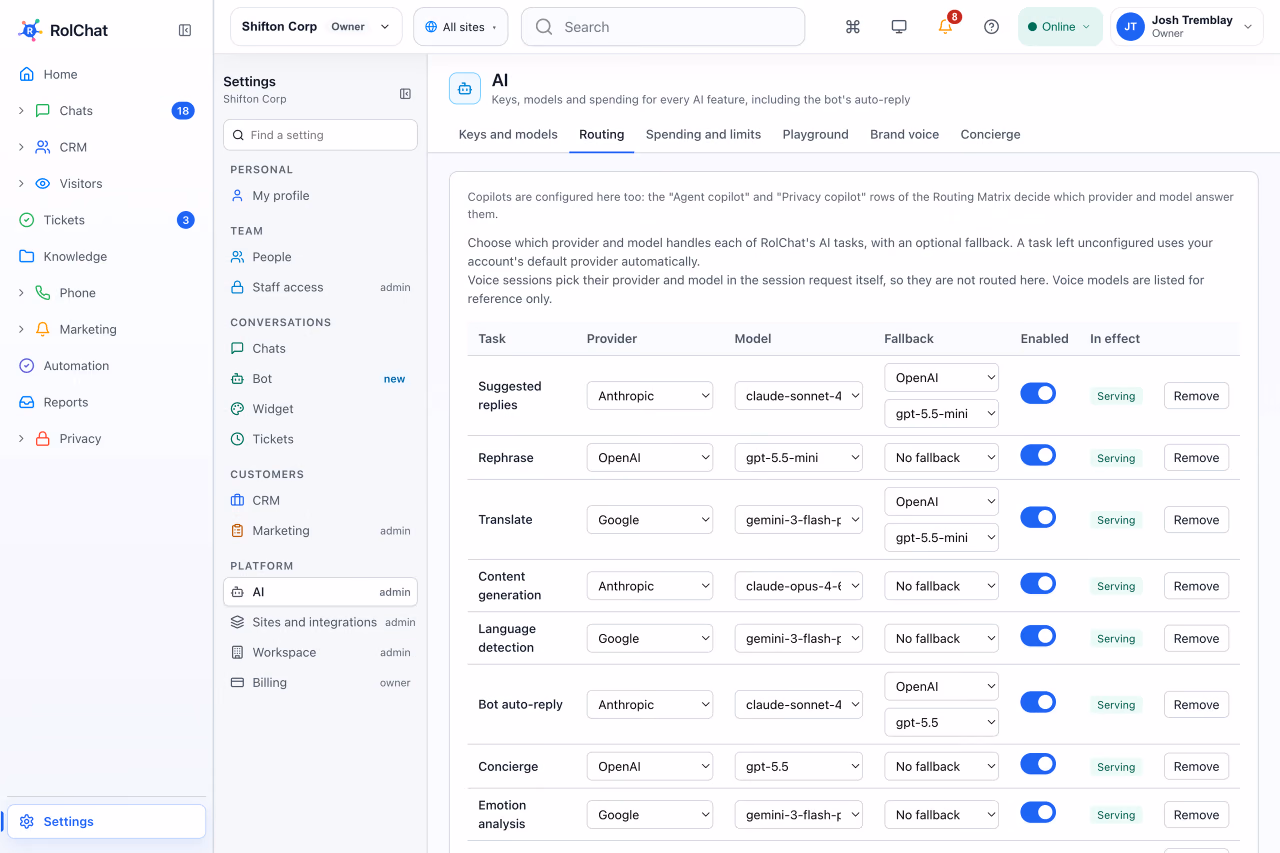Viewport: 1280px width, 853px height.
Task: Open the help question mark icon
Action: (992, 27)
